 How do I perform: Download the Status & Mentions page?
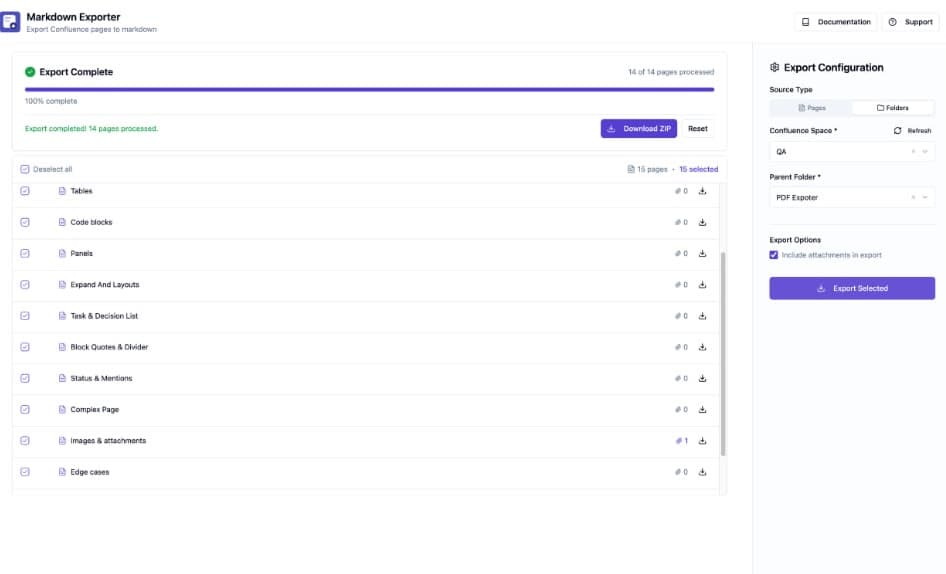click(702, 378)
